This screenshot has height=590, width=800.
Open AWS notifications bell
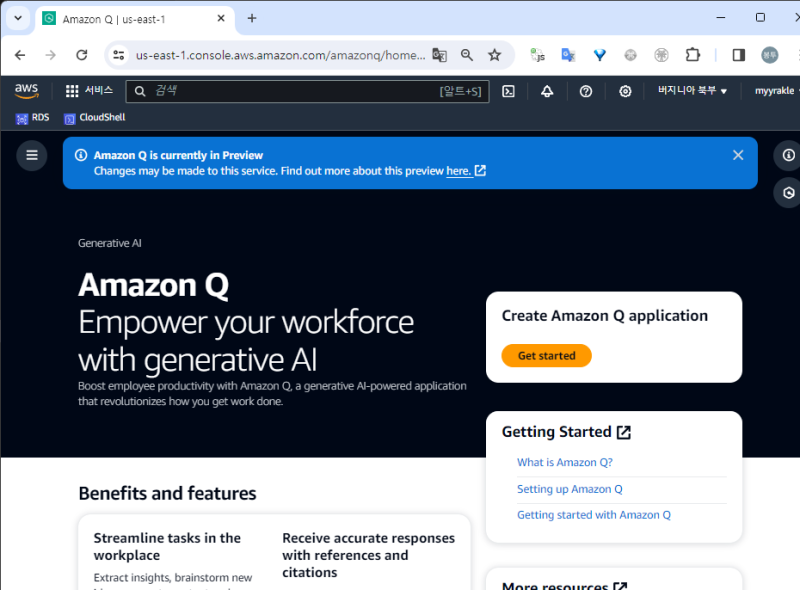tap(547, 91)
